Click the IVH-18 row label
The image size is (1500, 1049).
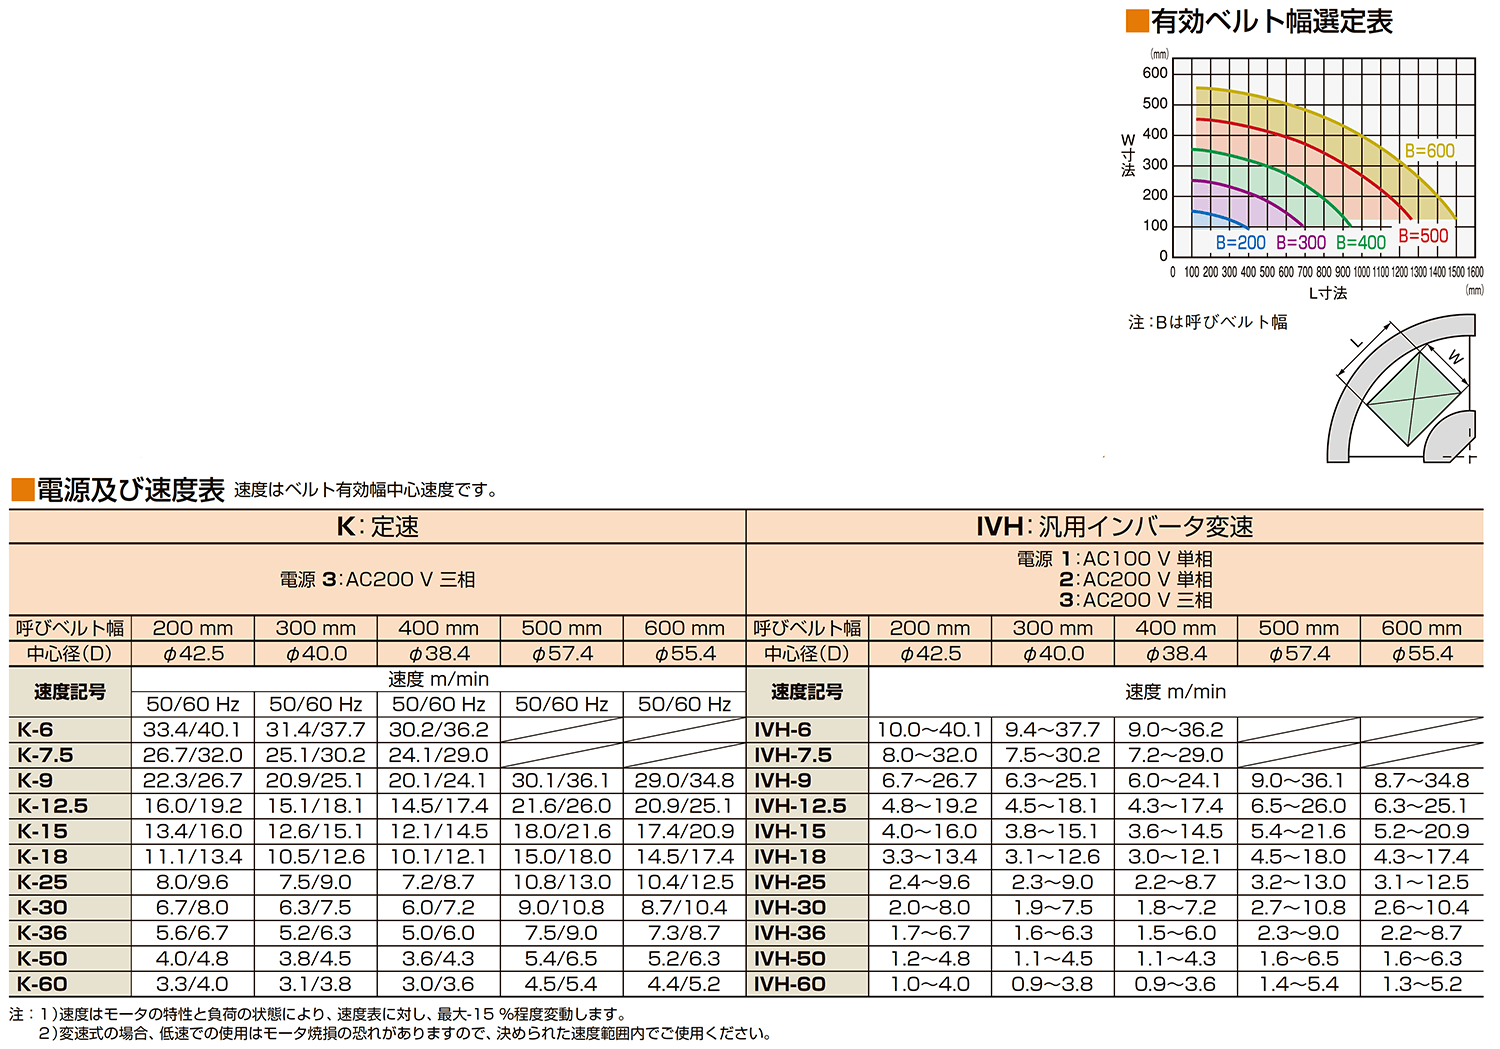[807, 857]
